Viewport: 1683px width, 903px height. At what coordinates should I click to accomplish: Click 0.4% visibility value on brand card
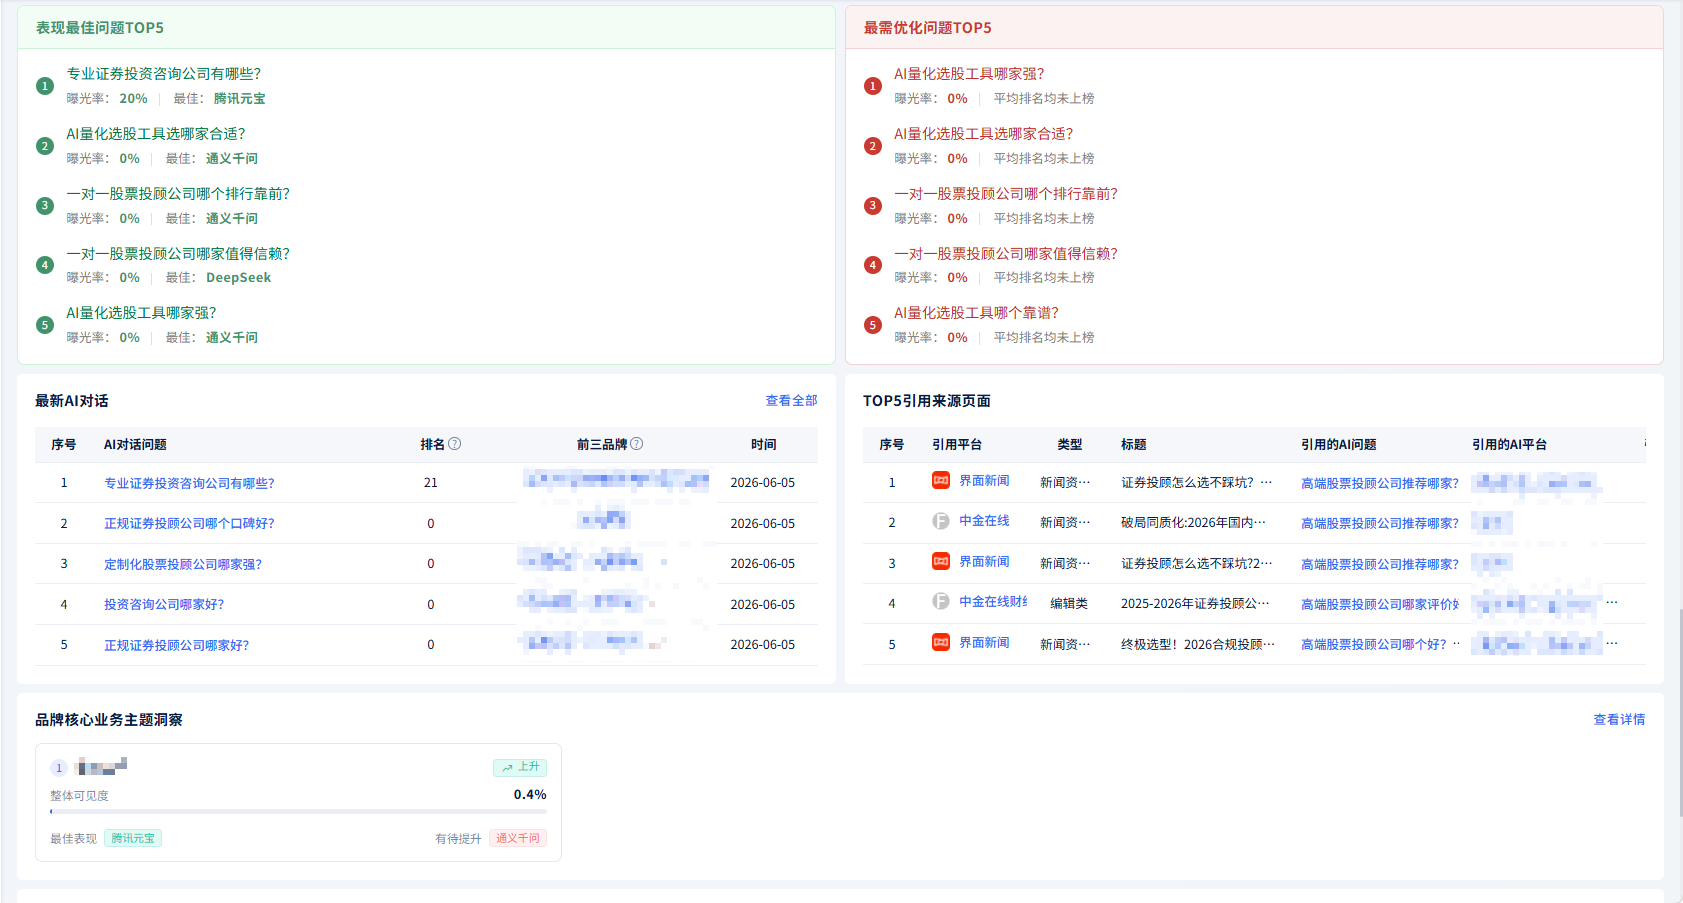pos(530,795)
